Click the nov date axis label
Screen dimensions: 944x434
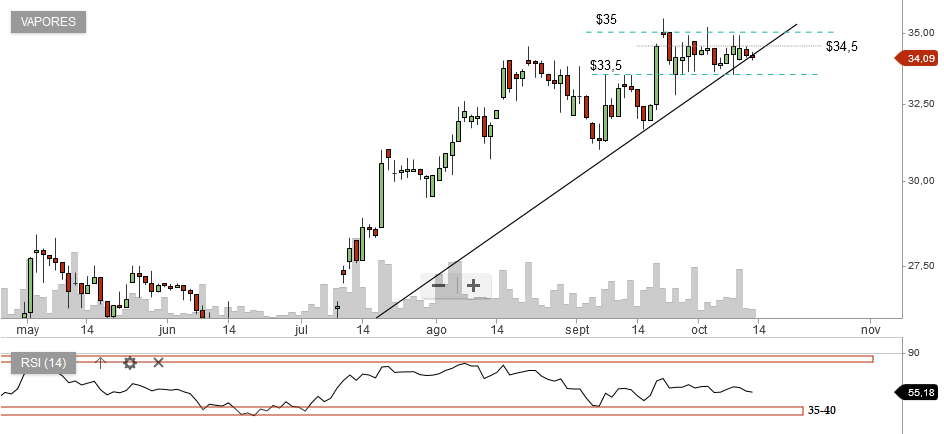coord(869,330)
